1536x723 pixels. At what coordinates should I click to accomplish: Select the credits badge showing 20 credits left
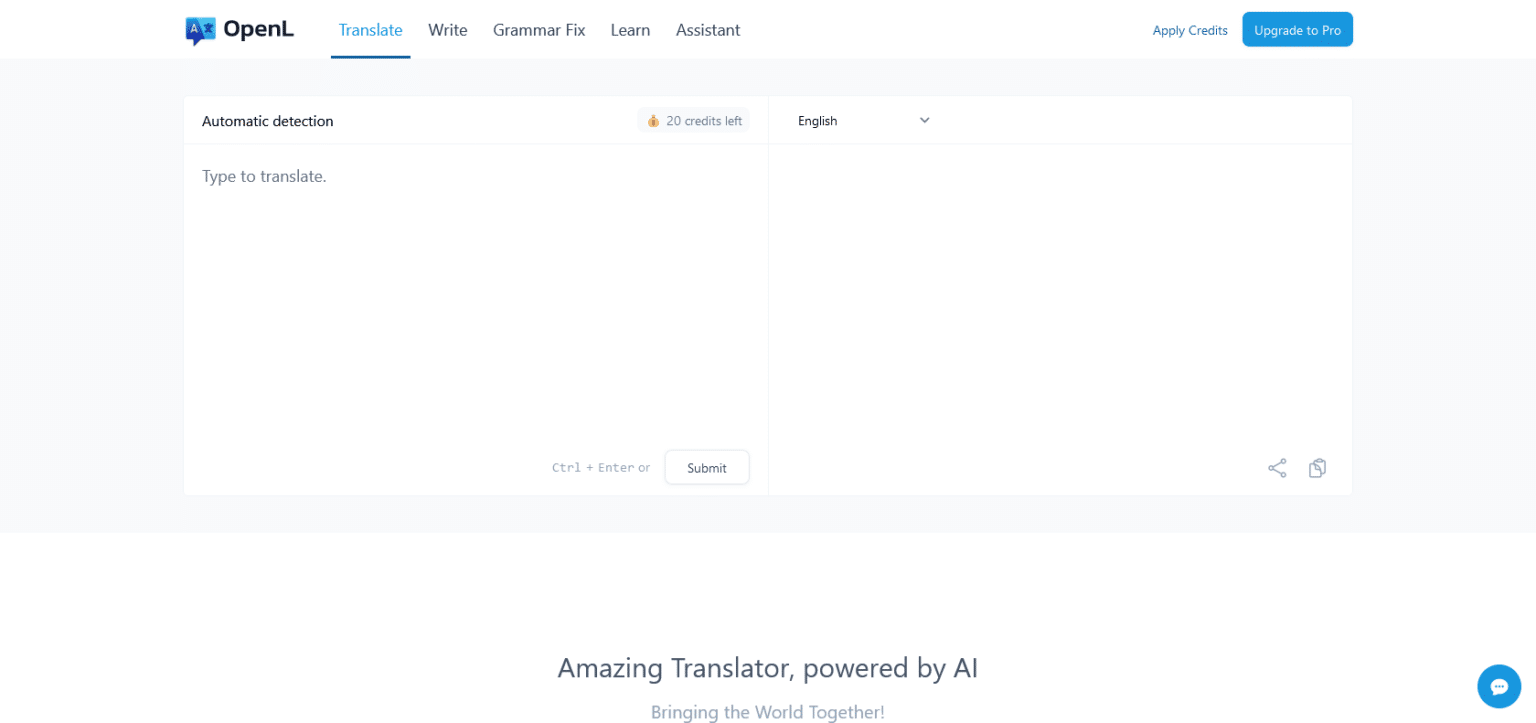coord(693,120)
